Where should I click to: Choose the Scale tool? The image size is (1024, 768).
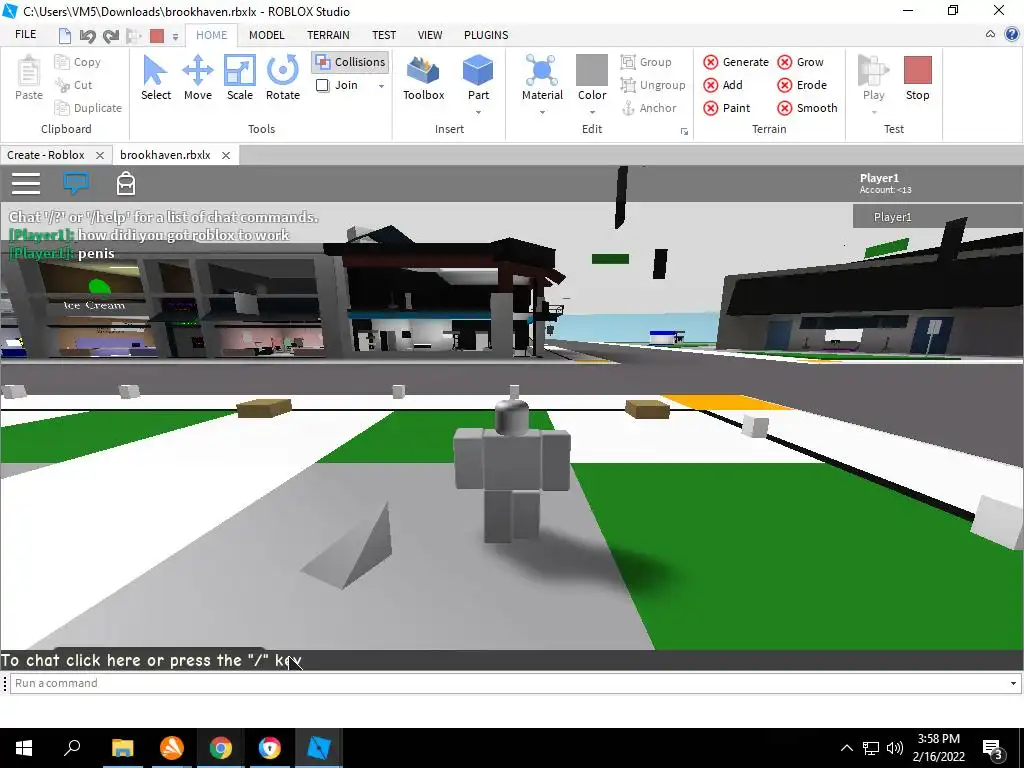240,78
